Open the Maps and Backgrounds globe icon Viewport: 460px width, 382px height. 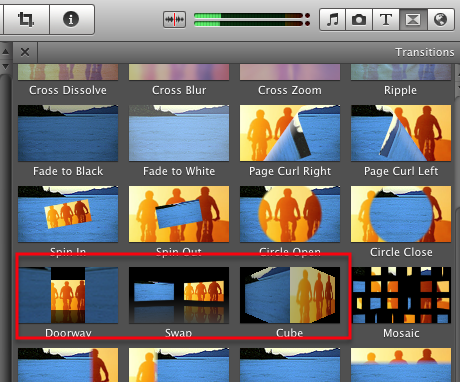pos(441,20)
